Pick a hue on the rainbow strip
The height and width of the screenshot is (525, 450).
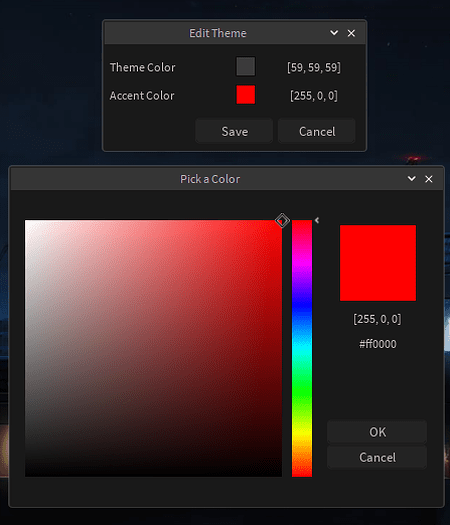(302, 348)
